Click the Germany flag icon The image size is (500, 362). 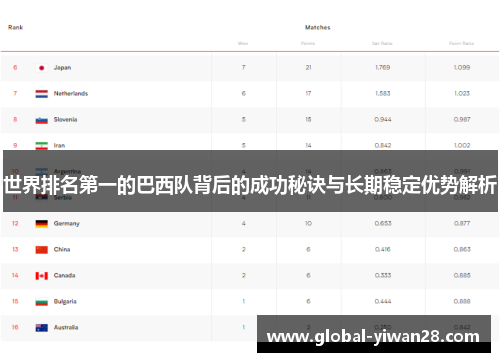[x=42, y=224]
